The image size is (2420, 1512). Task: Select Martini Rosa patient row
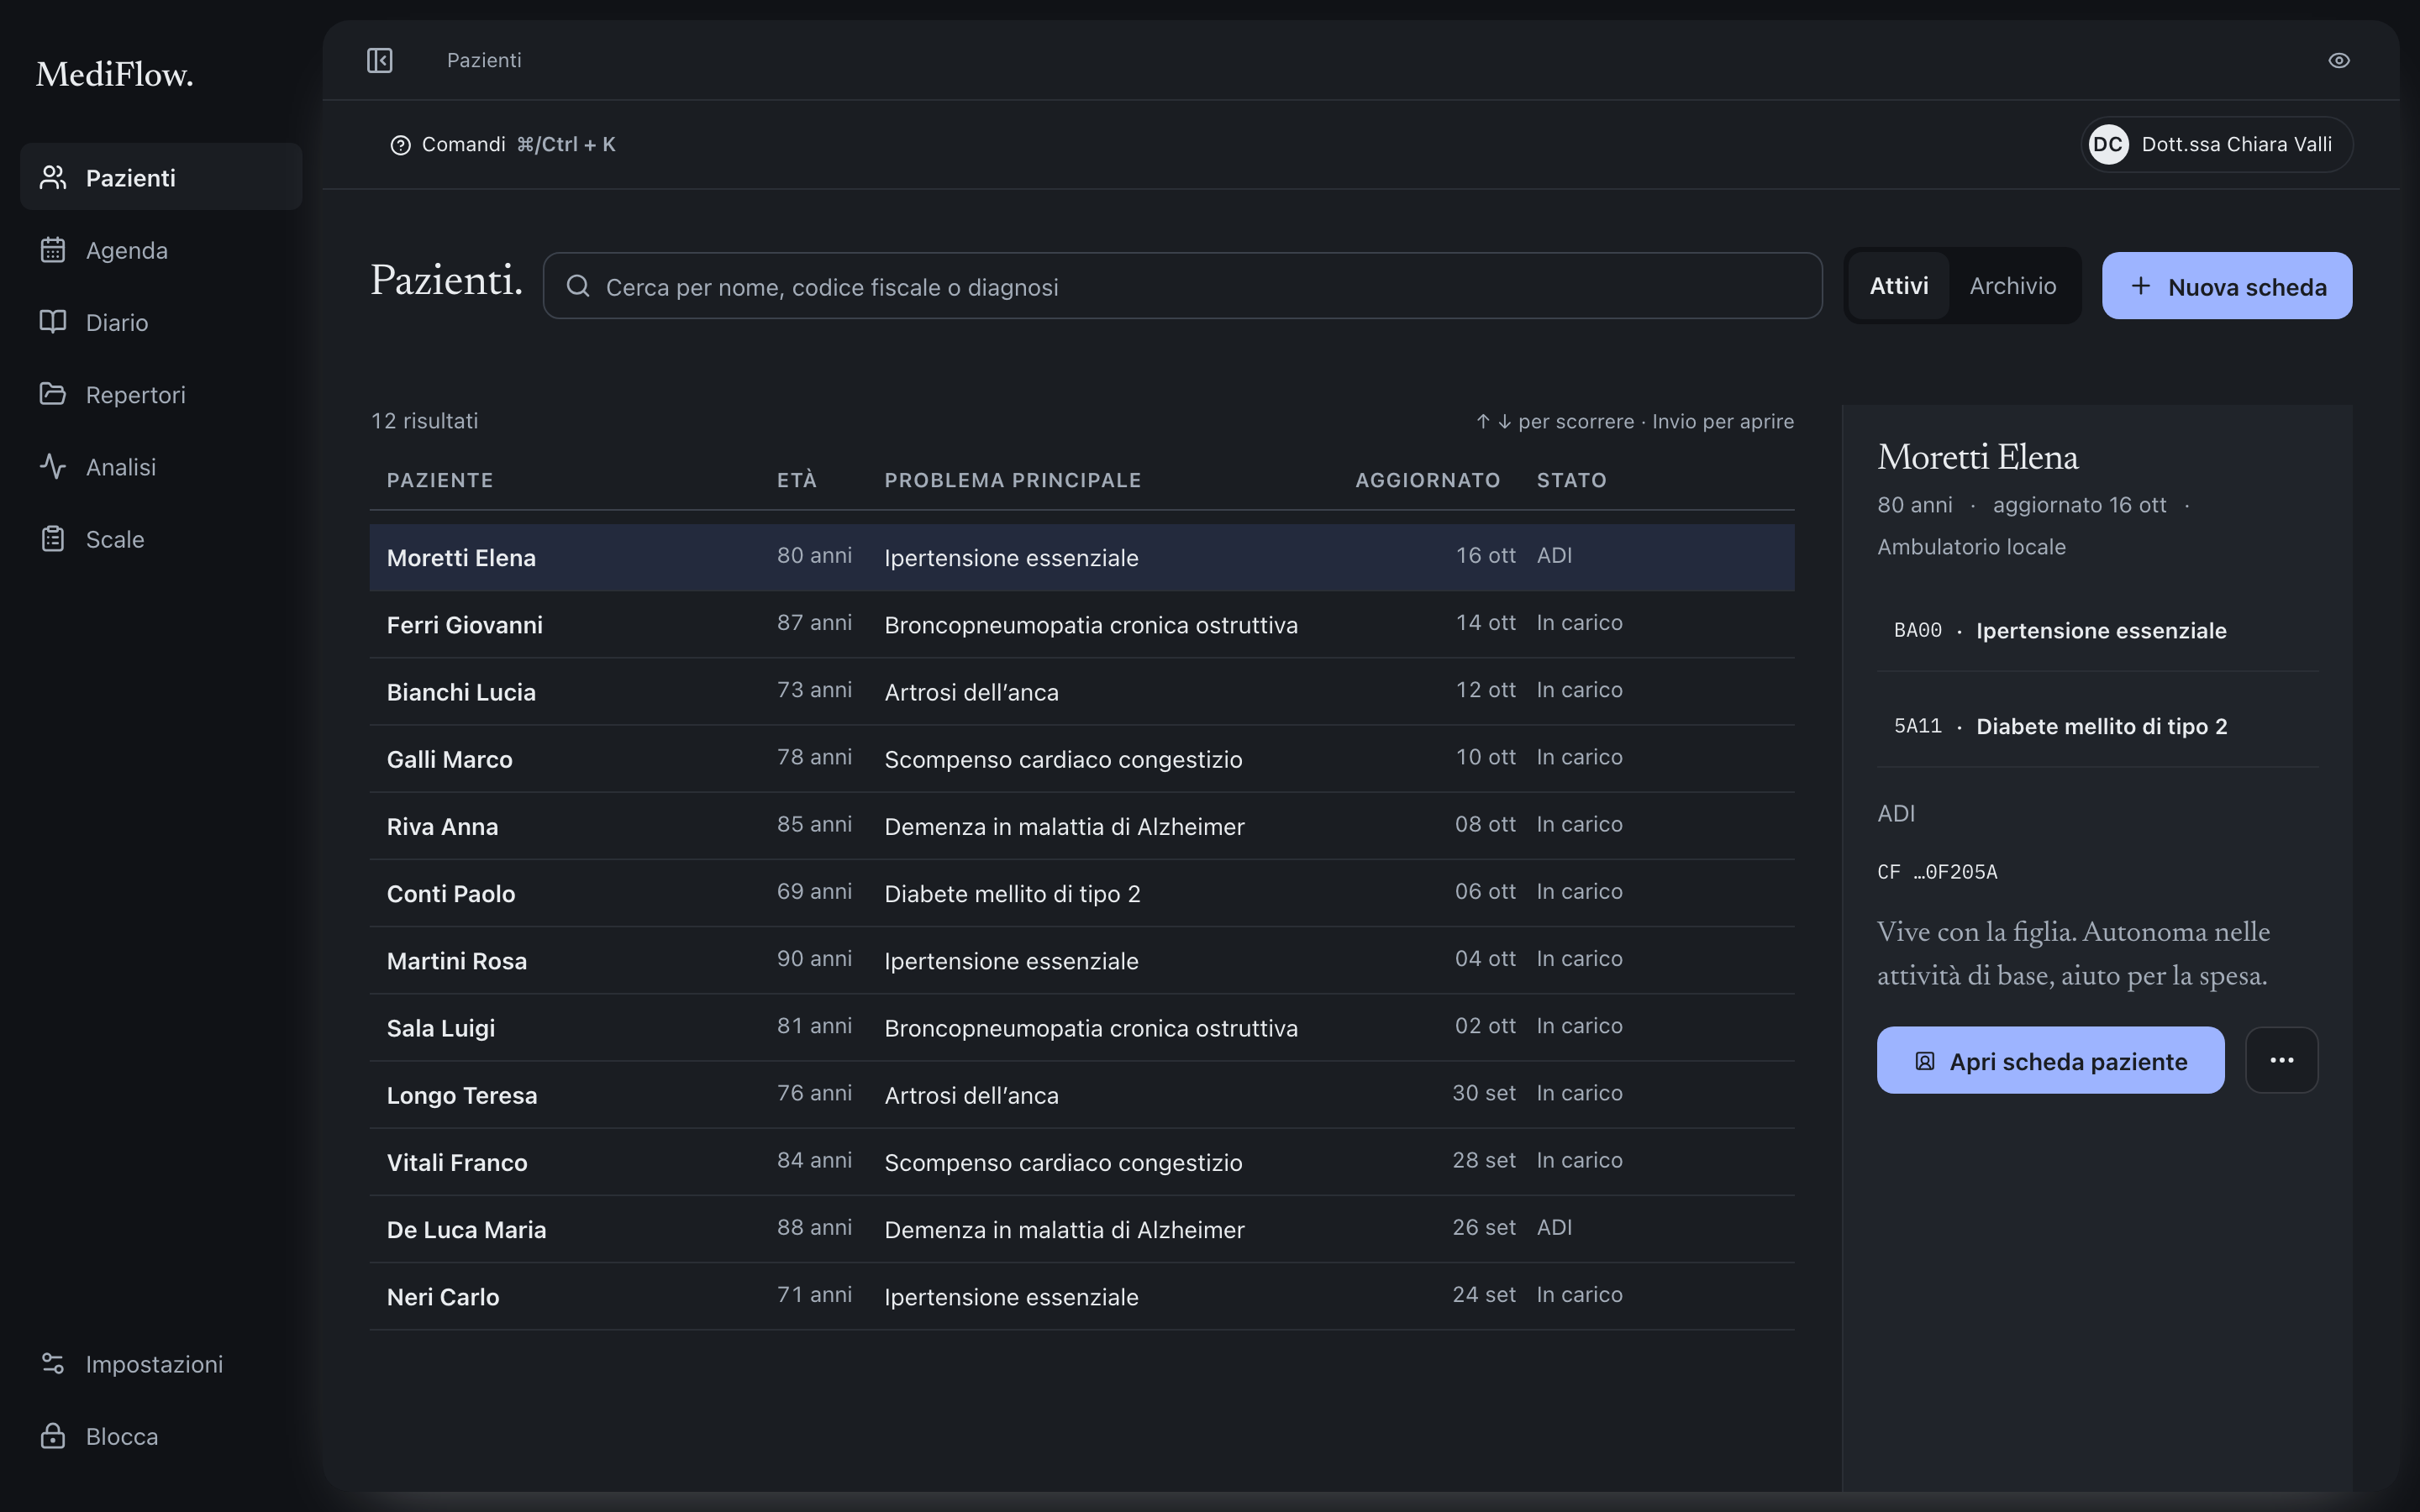1081,960
